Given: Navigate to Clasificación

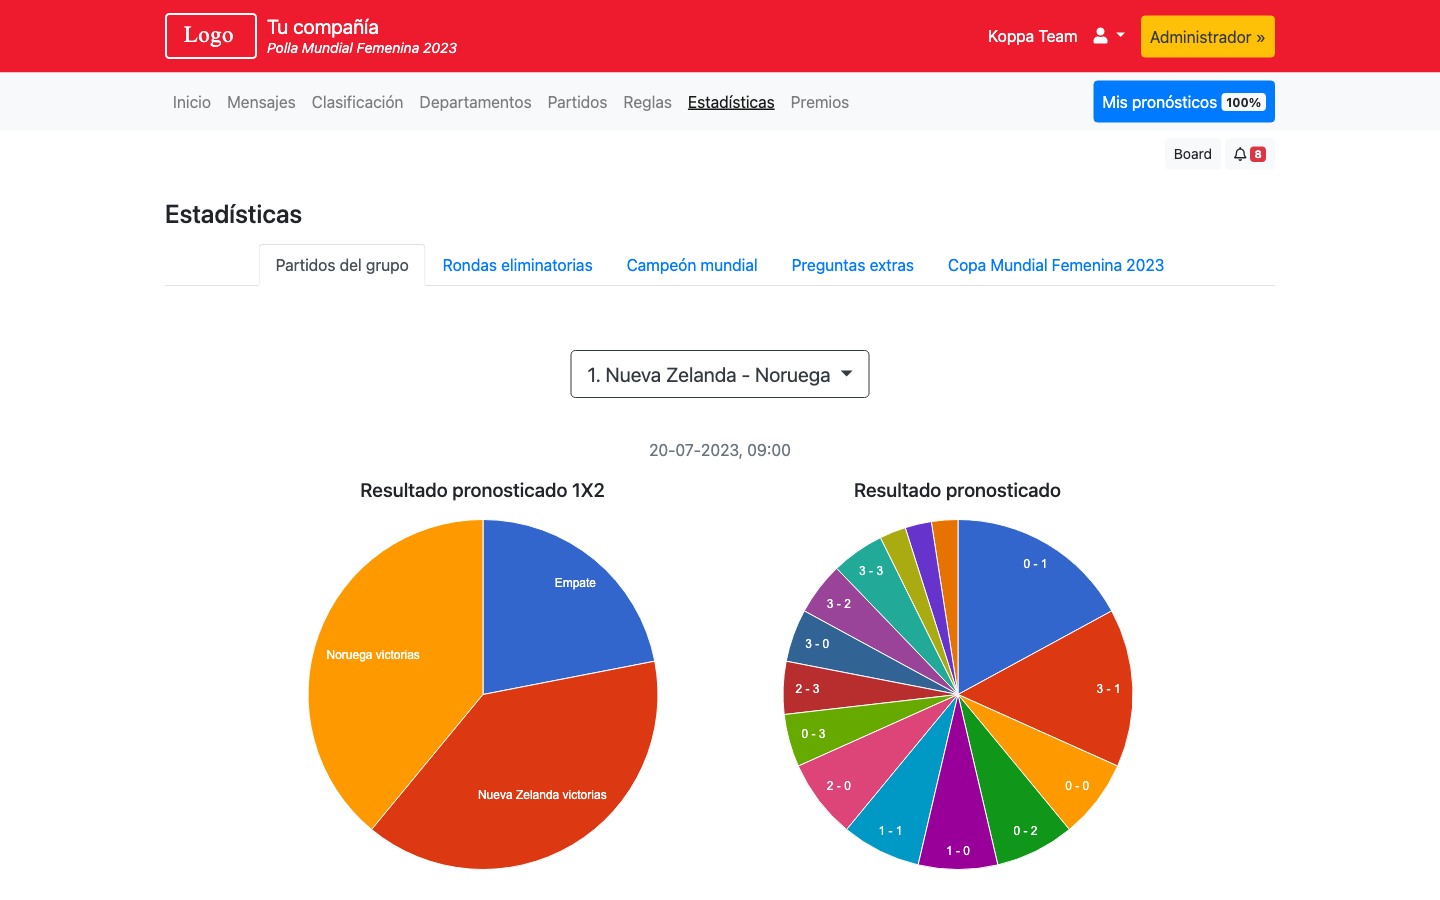Looking at the screenshot, I should [x=357, y=102].
